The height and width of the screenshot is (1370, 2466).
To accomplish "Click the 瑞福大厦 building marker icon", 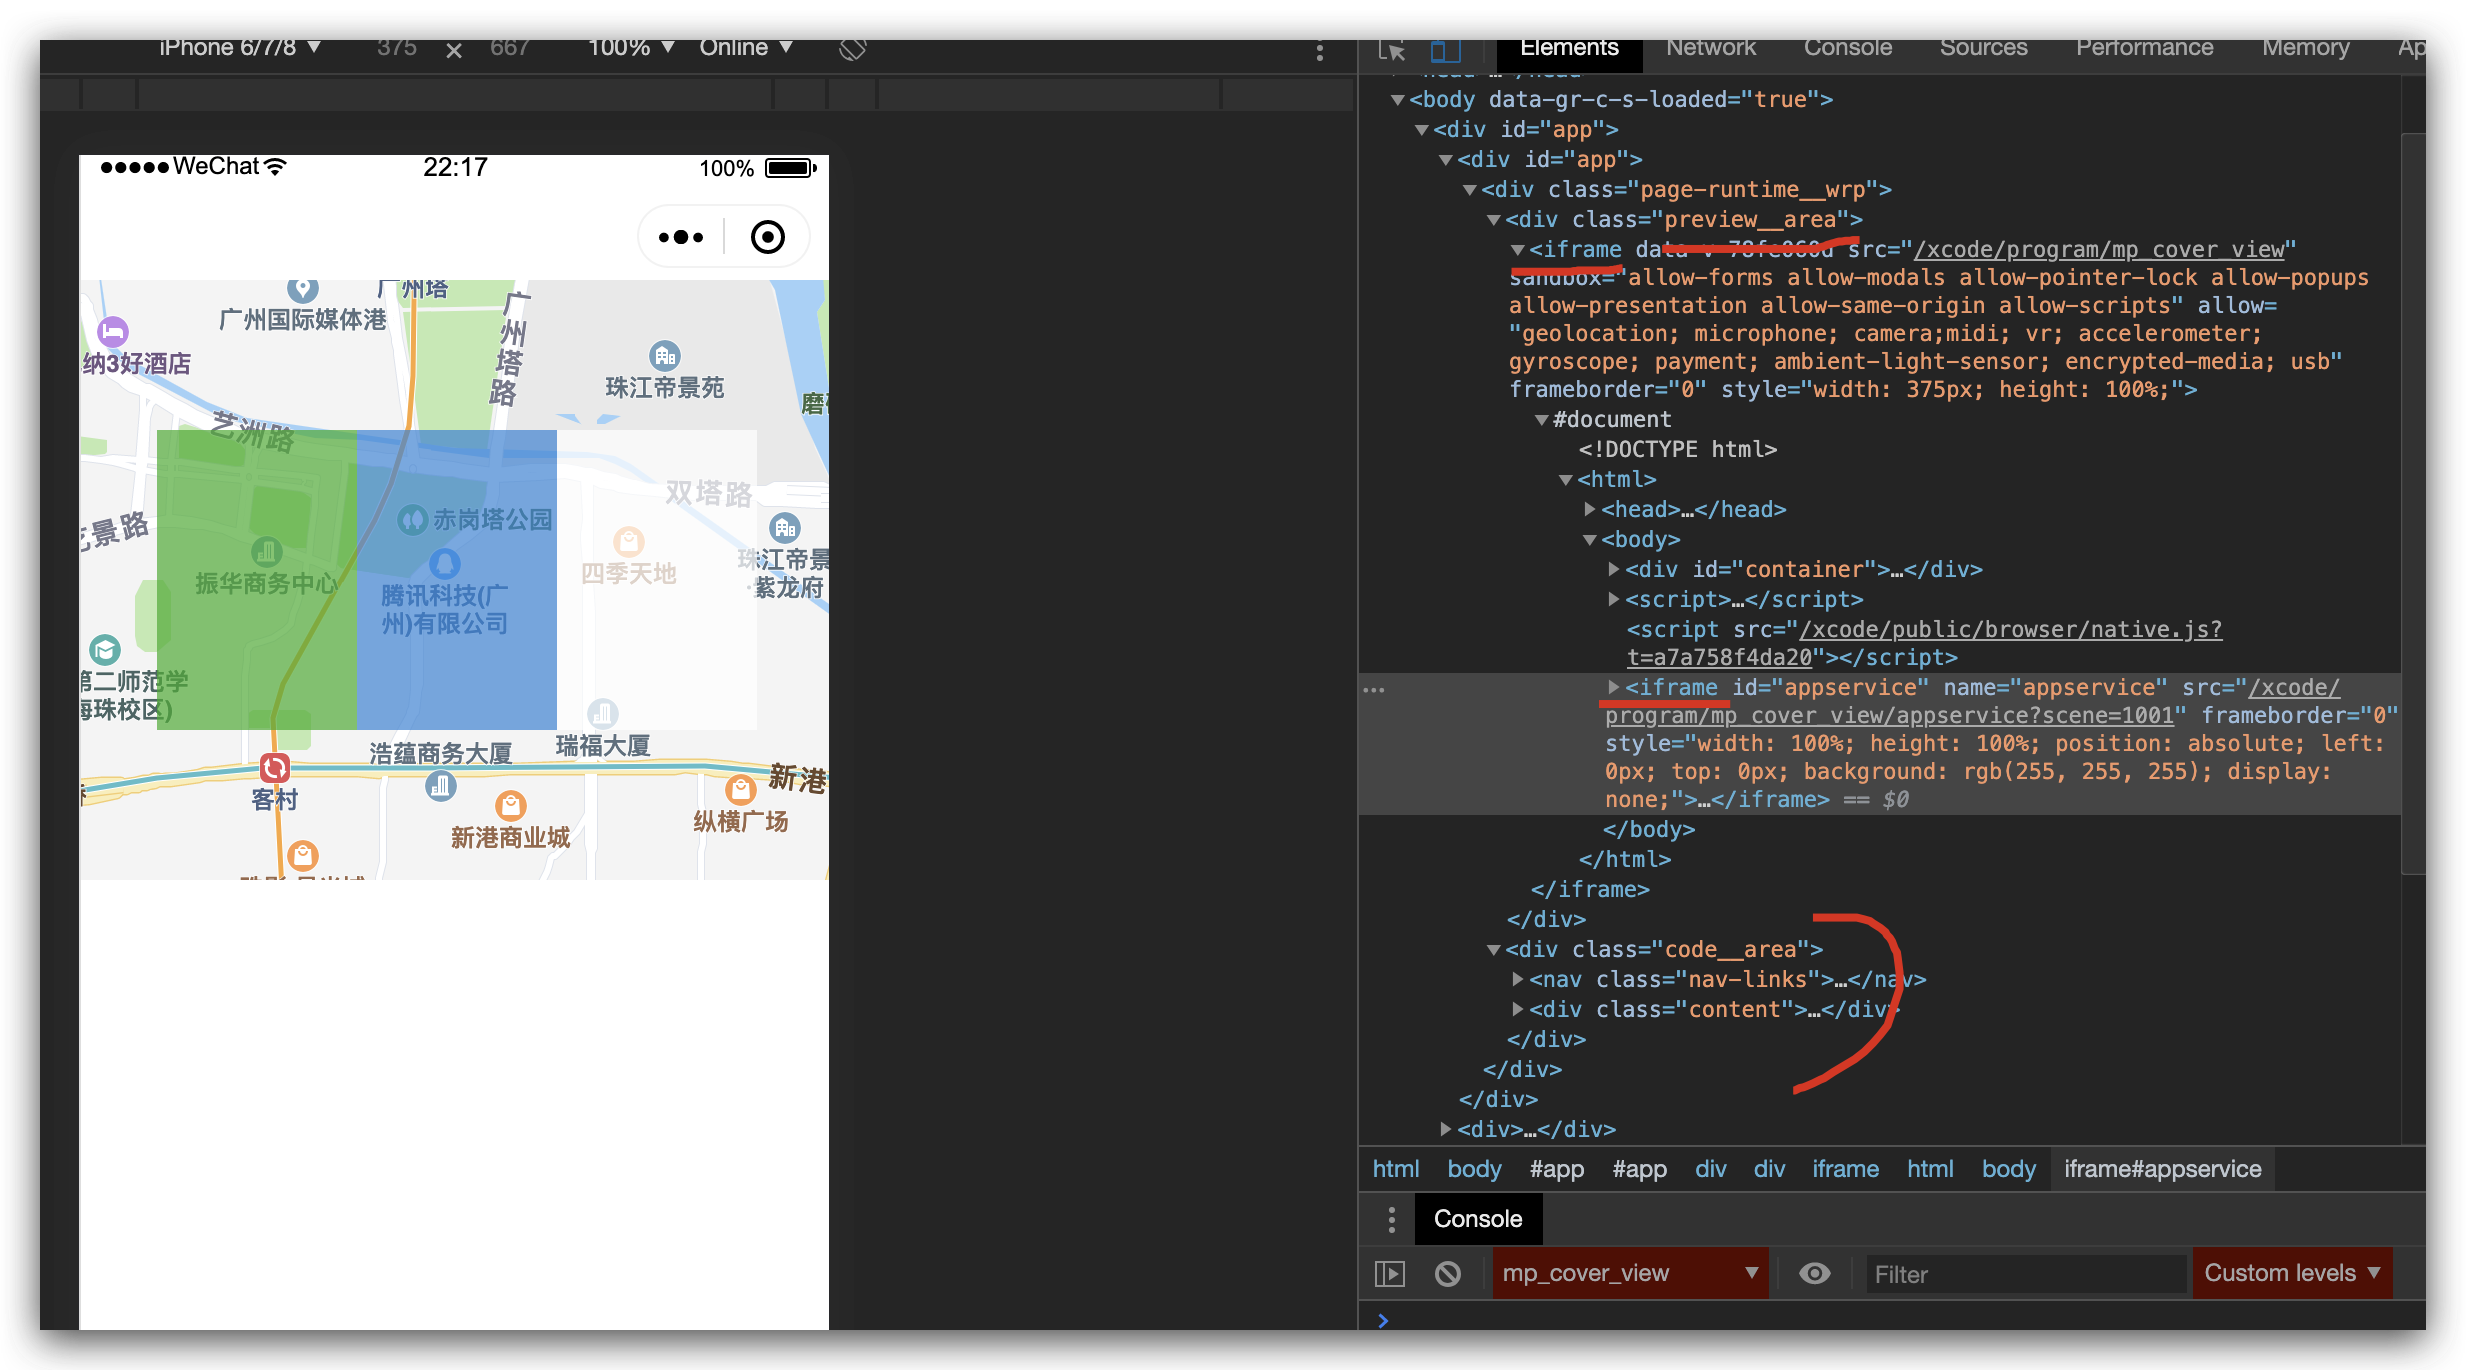I will click(x=602, y=713).
